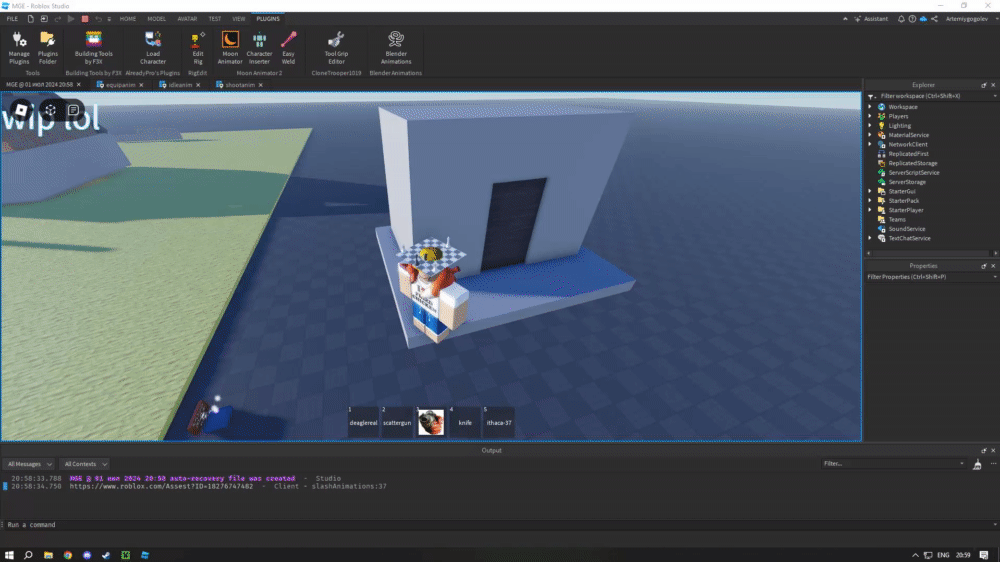Screen dimensions: 1000x562
Task: Expand the StarterPack tree node
Action: (x=870, y=200)
